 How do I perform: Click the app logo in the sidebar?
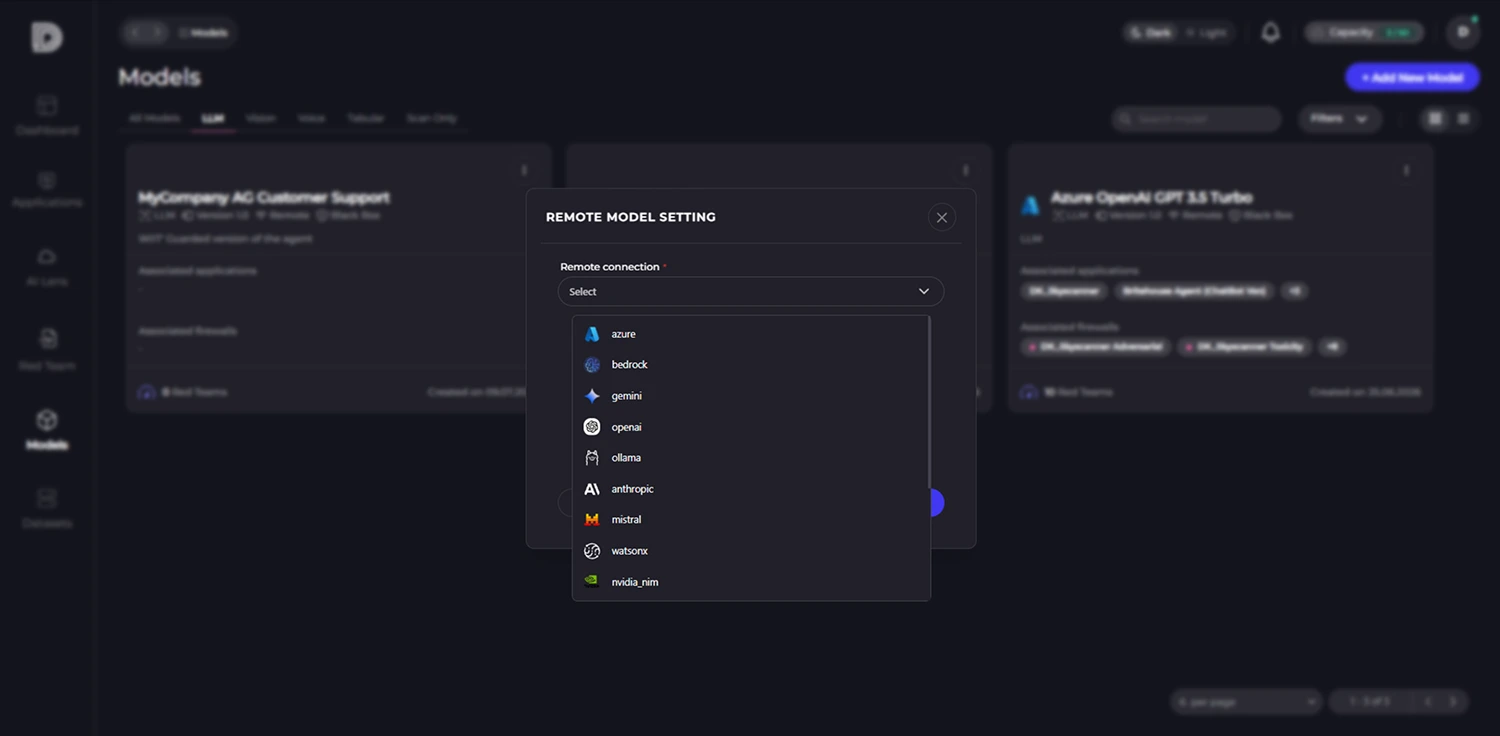pos(47,37)
